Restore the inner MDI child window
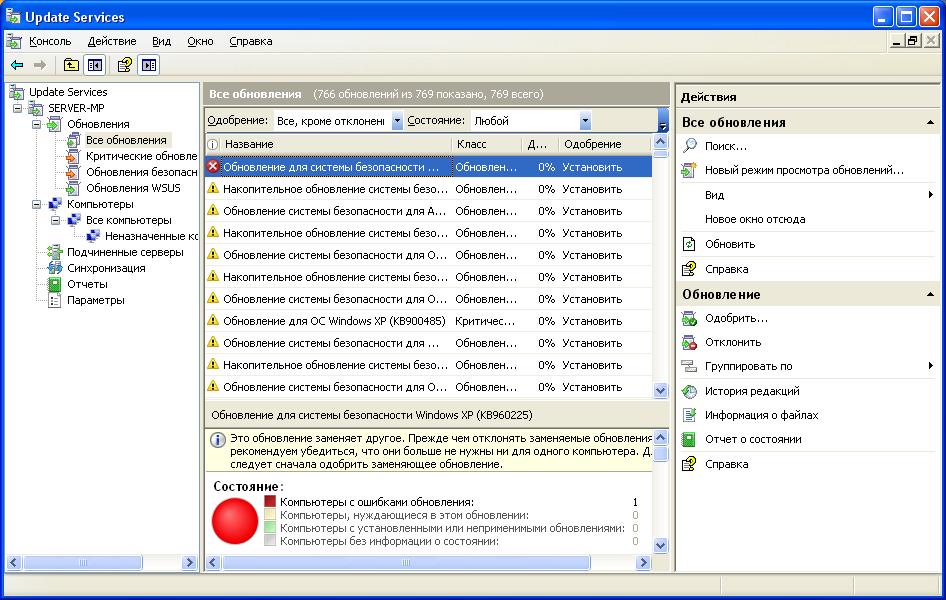946x600 pixels. point(912,40)
